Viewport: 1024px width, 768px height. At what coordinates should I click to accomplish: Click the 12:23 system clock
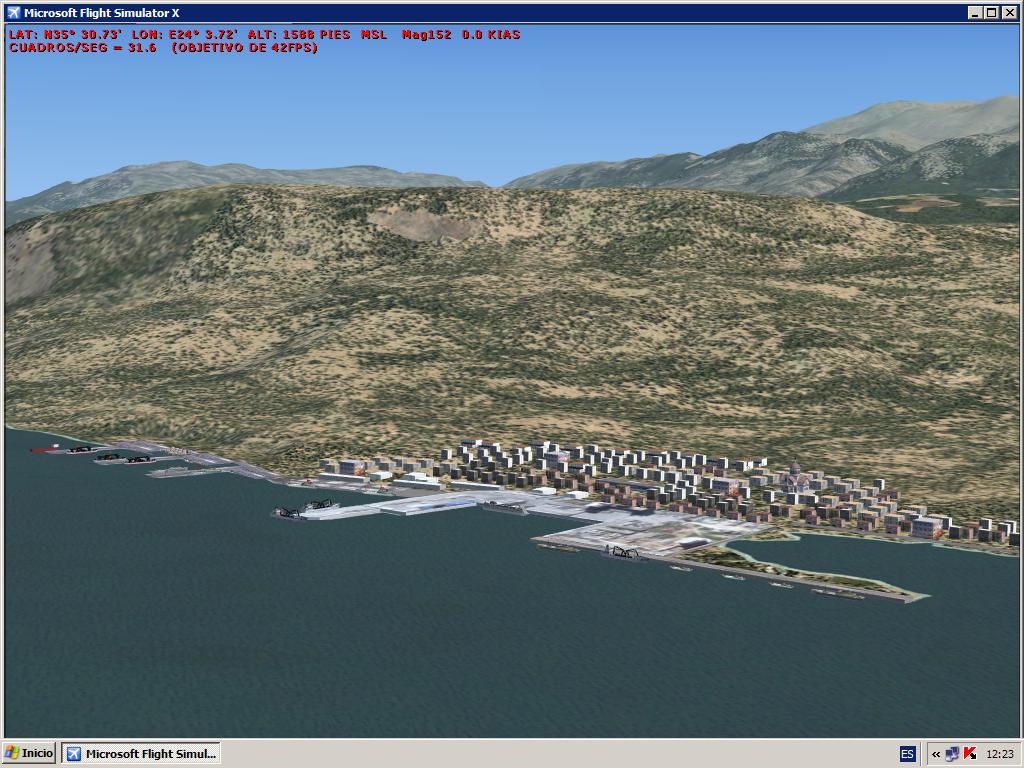click(x=999, y=754)
